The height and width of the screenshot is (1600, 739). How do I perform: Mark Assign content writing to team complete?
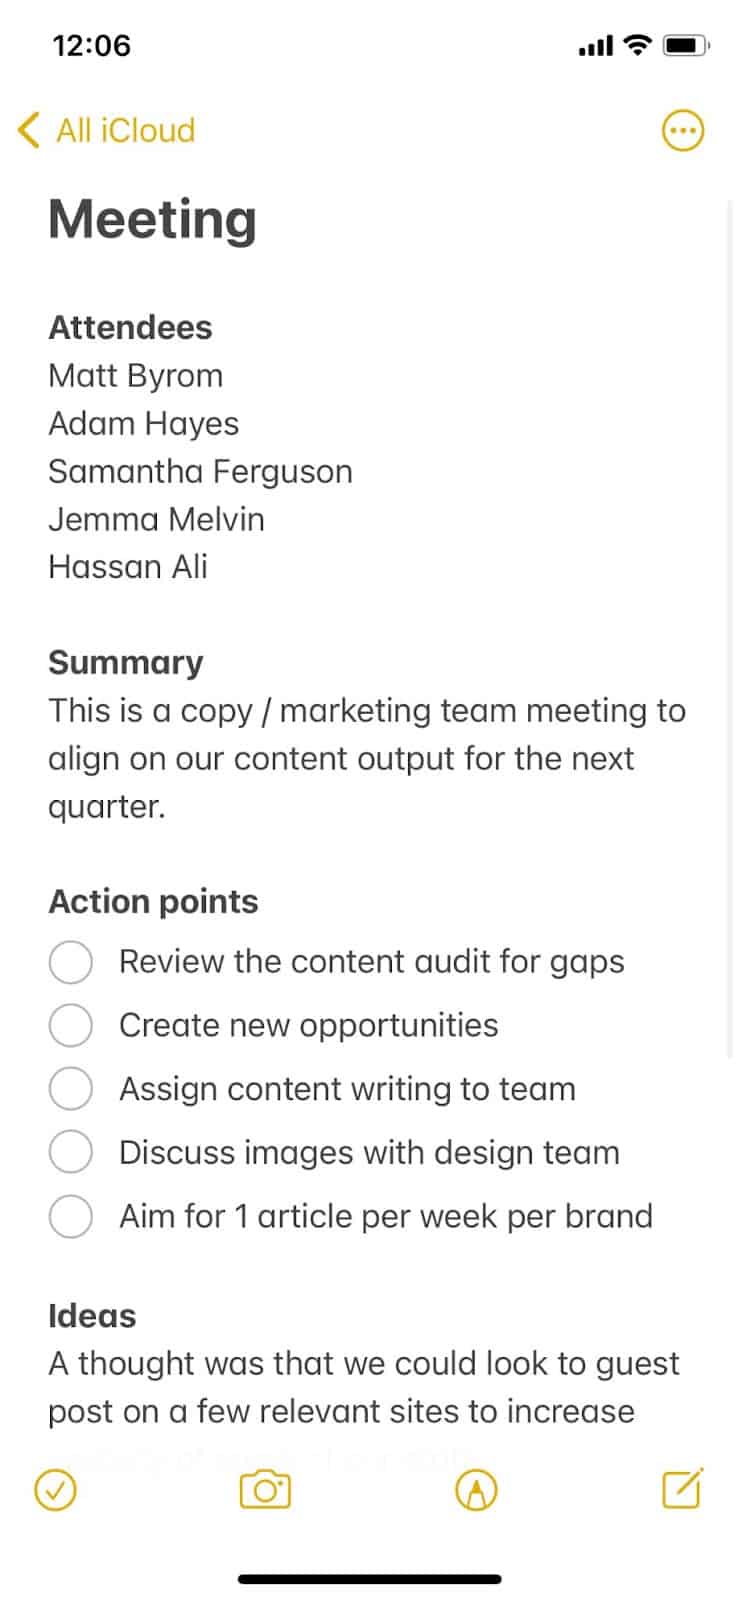(70, 1088)
